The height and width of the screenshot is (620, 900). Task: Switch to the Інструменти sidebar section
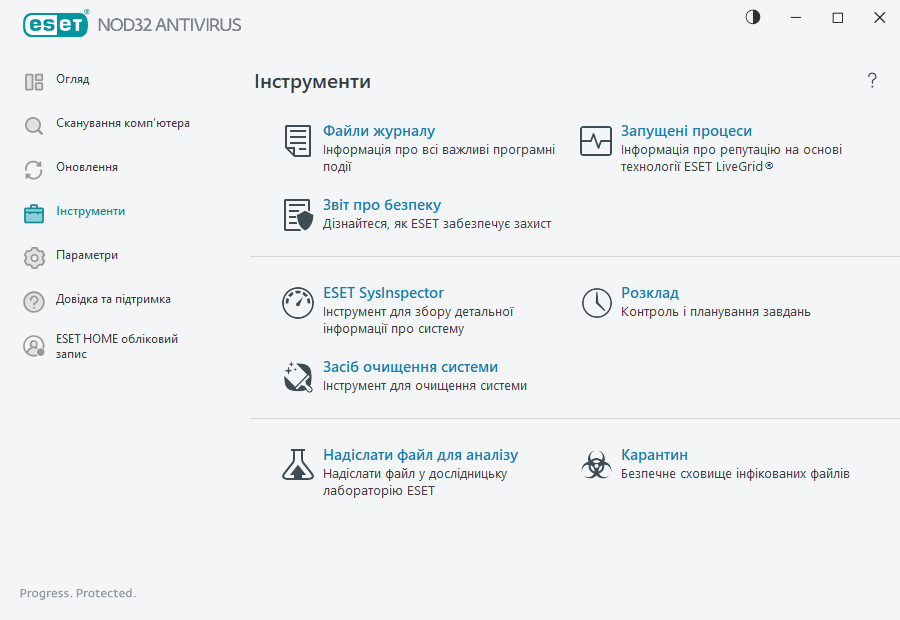pyautogui.click(x=33, y=213)
